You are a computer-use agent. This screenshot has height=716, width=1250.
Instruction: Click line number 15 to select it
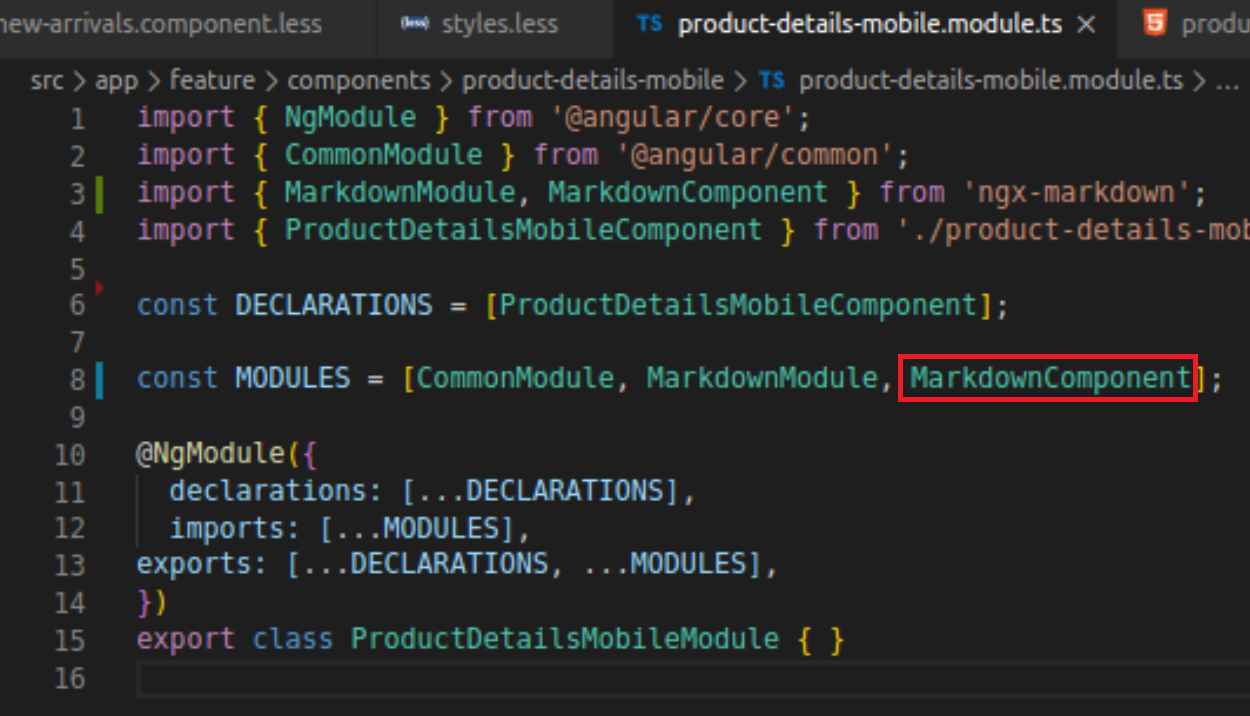point(70,638)
